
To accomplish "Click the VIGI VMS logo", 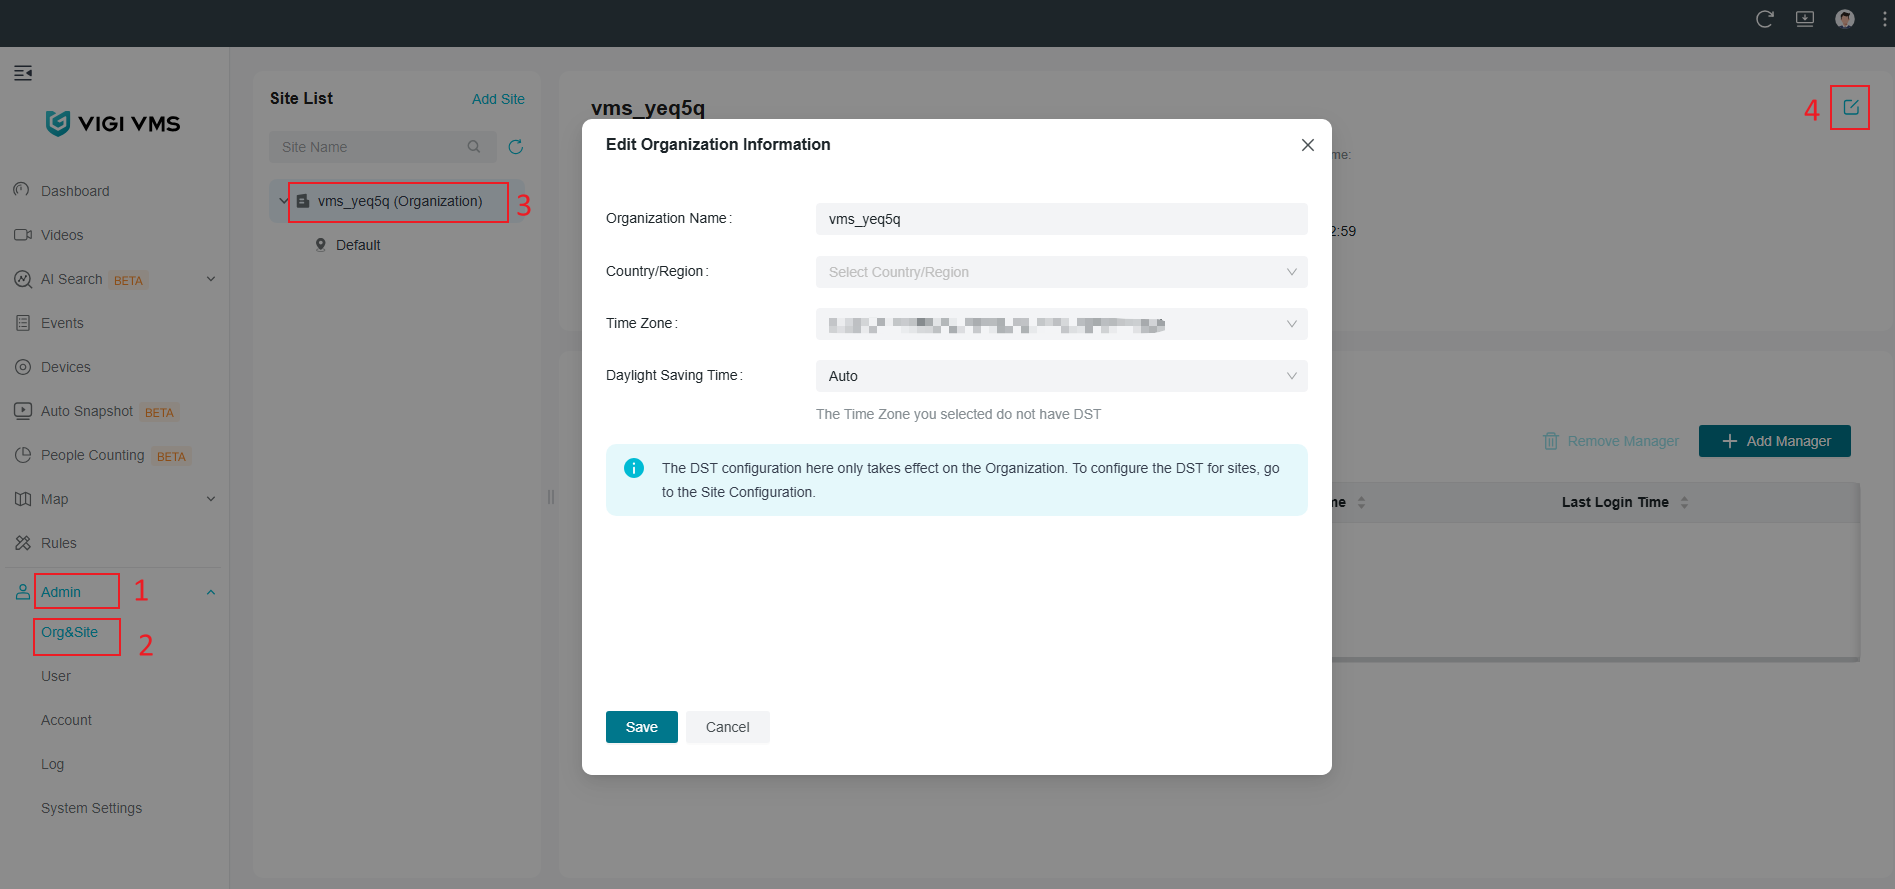I will pyautogui.click(x=113, y=123).
